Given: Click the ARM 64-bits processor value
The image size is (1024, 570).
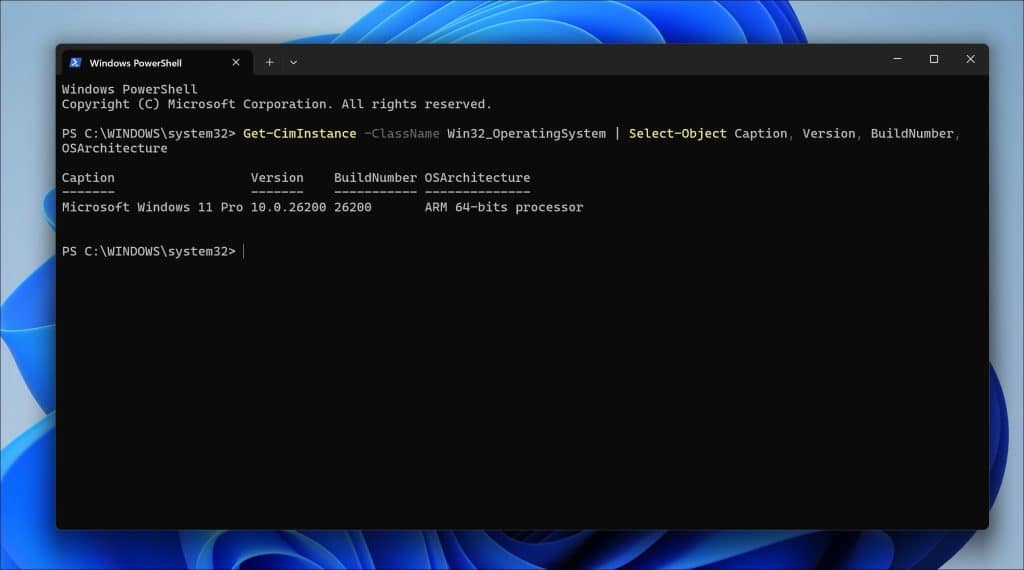Looking at the screenshot, I should coord(504,208).
